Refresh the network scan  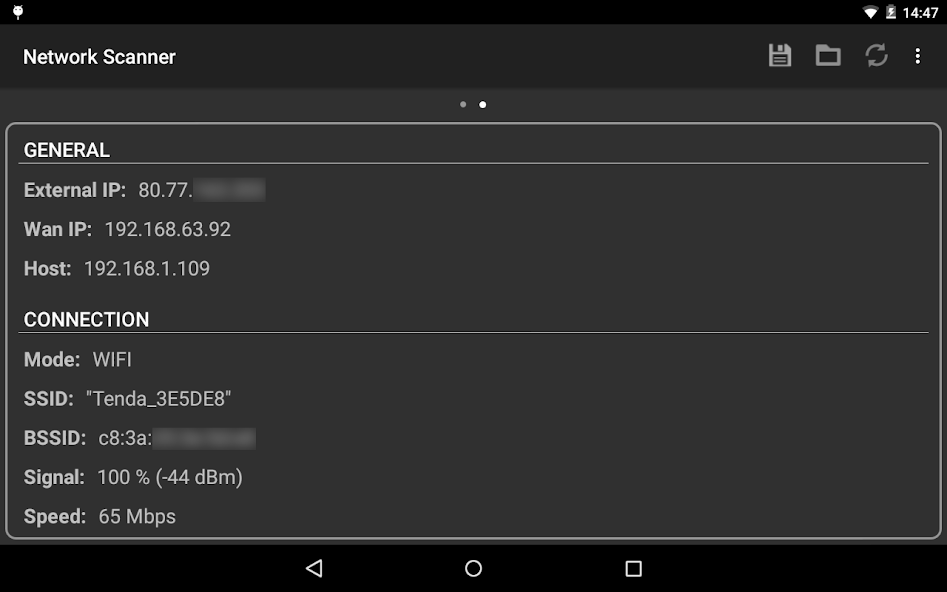coord(876,56)
